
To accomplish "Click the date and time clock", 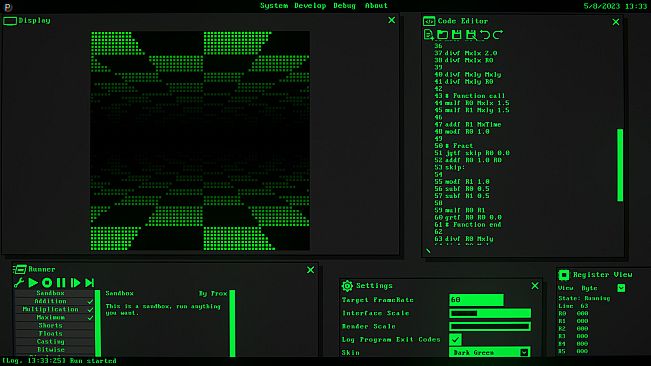I will click(615, 6).
